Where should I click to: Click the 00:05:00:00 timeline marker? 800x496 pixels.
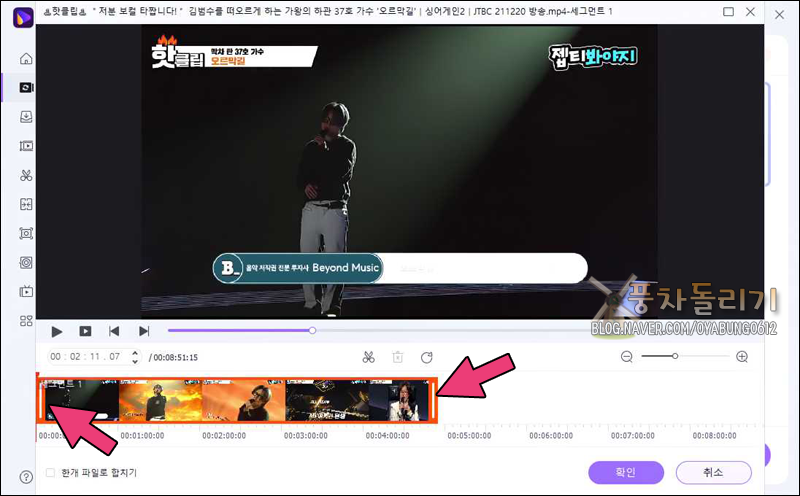pos(469,436)
